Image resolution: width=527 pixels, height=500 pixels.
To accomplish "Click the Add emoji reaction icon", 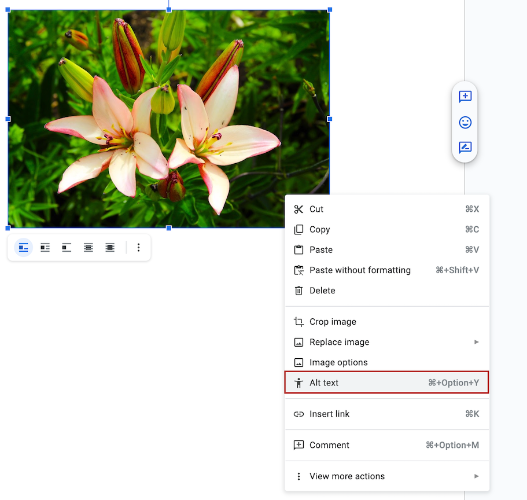I will point(465,122).
